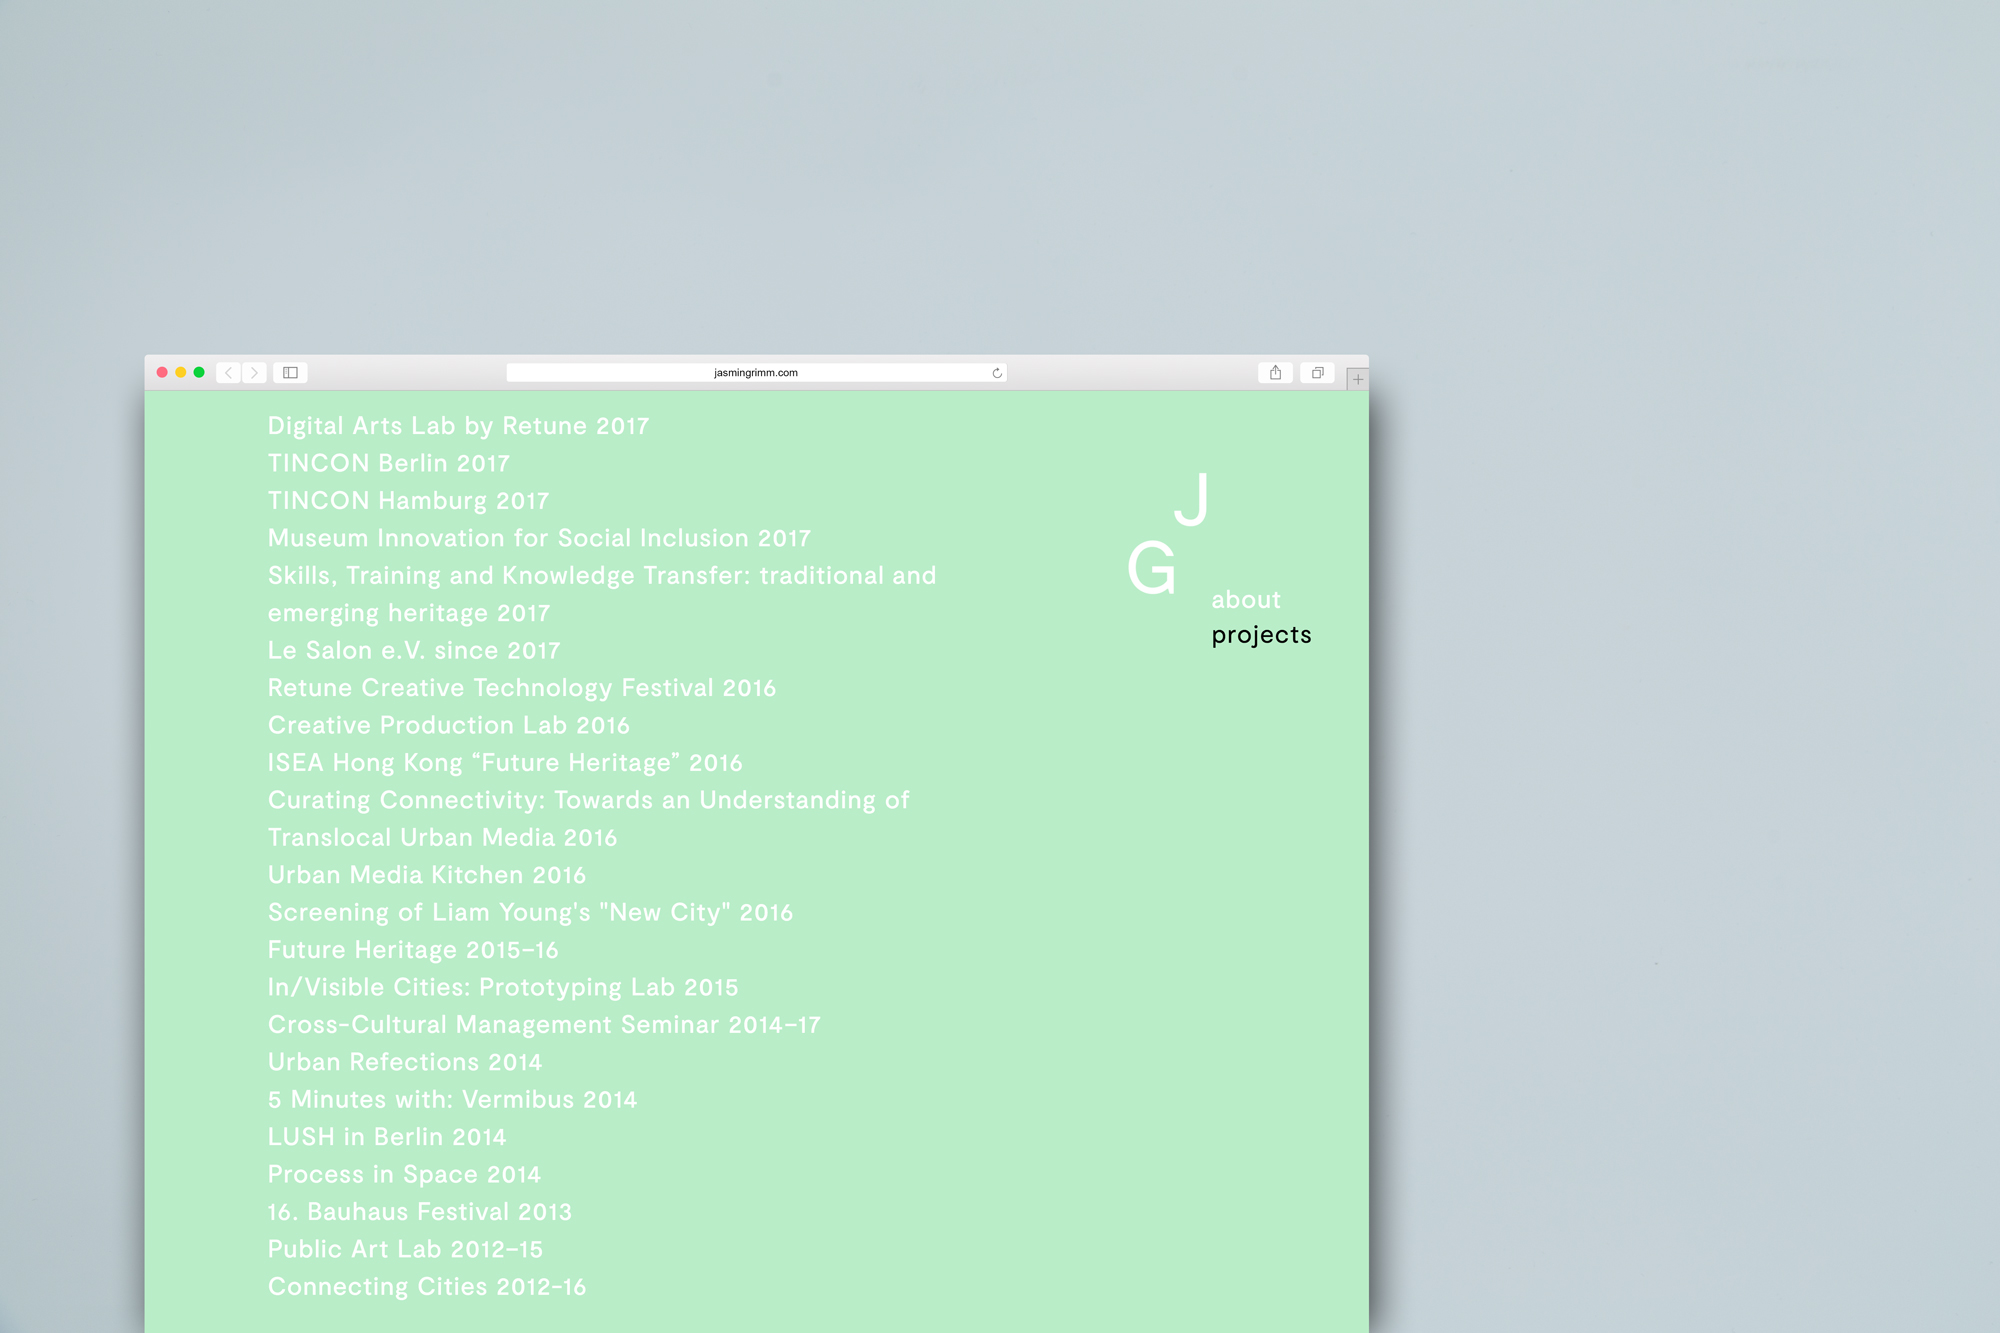This screenshot has width=2000, height=1333.
Task: Open Connecting Cities 2012–16 link
Action: pos(426,1286)
